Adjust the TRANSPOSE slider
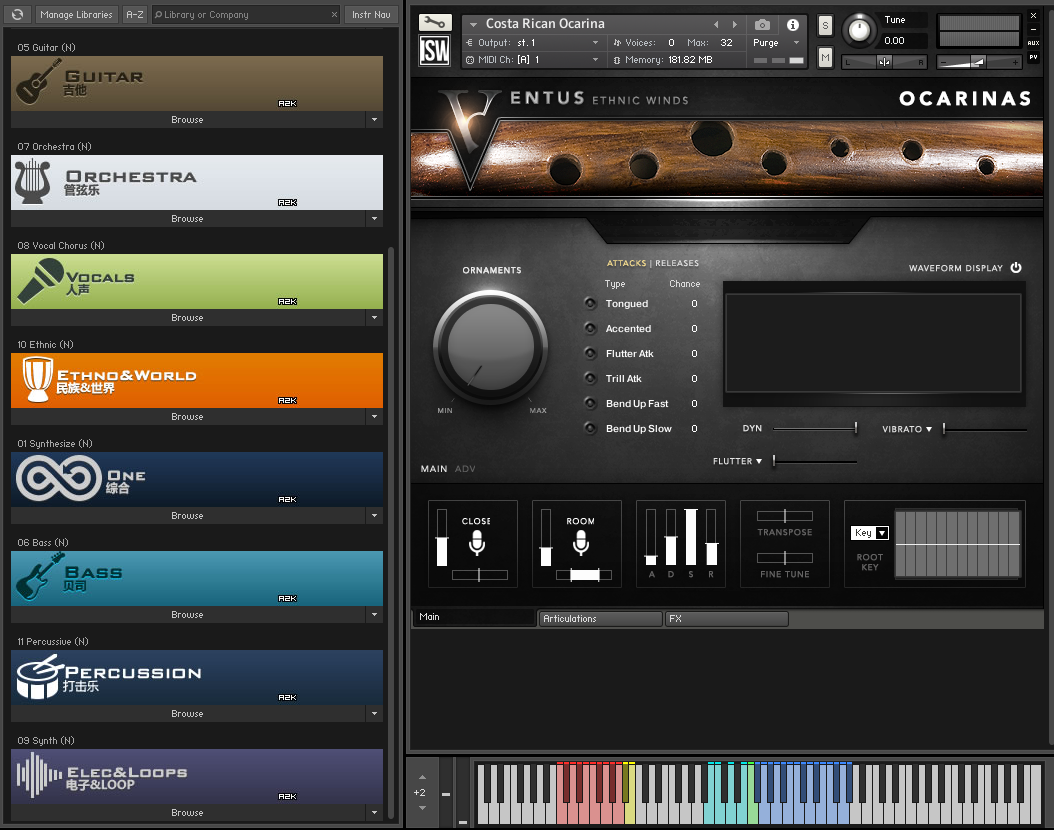 (784, 515)
